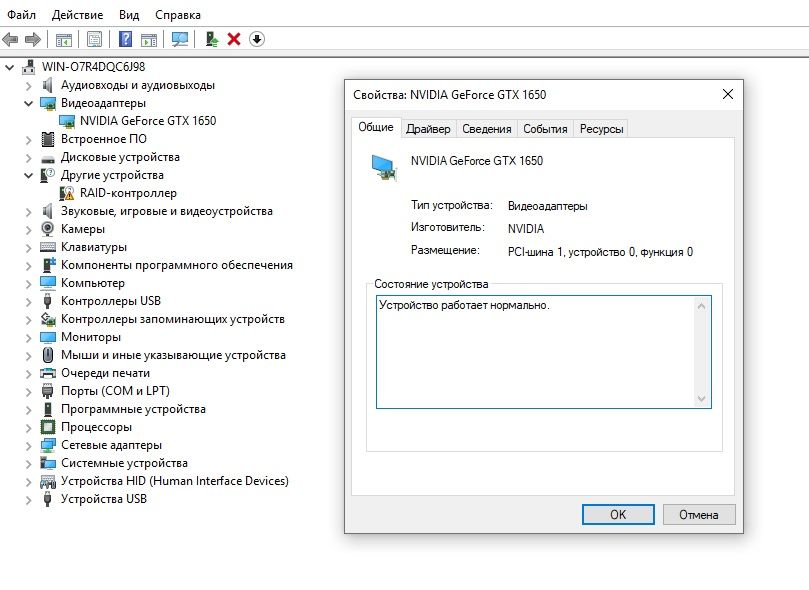Click the USB plug icon of Контроллеры USB
Viewport: 809px width, 590px height.
[47, 301]
